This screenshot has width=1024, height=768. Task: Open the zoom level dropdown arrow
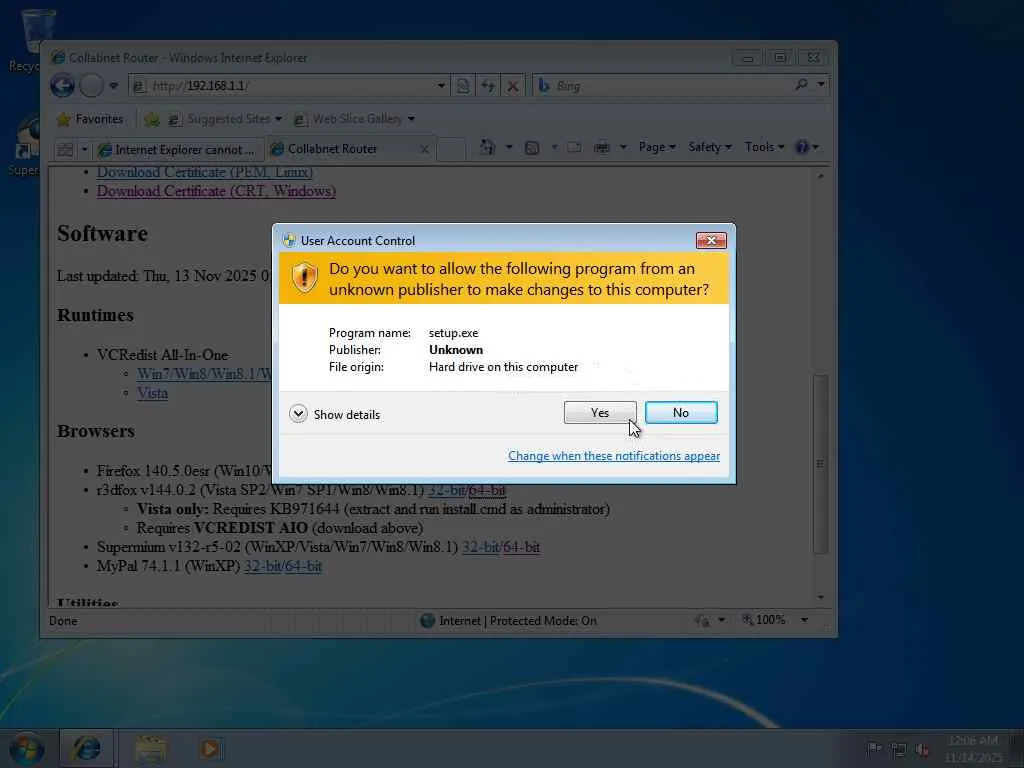pos(805,620)
